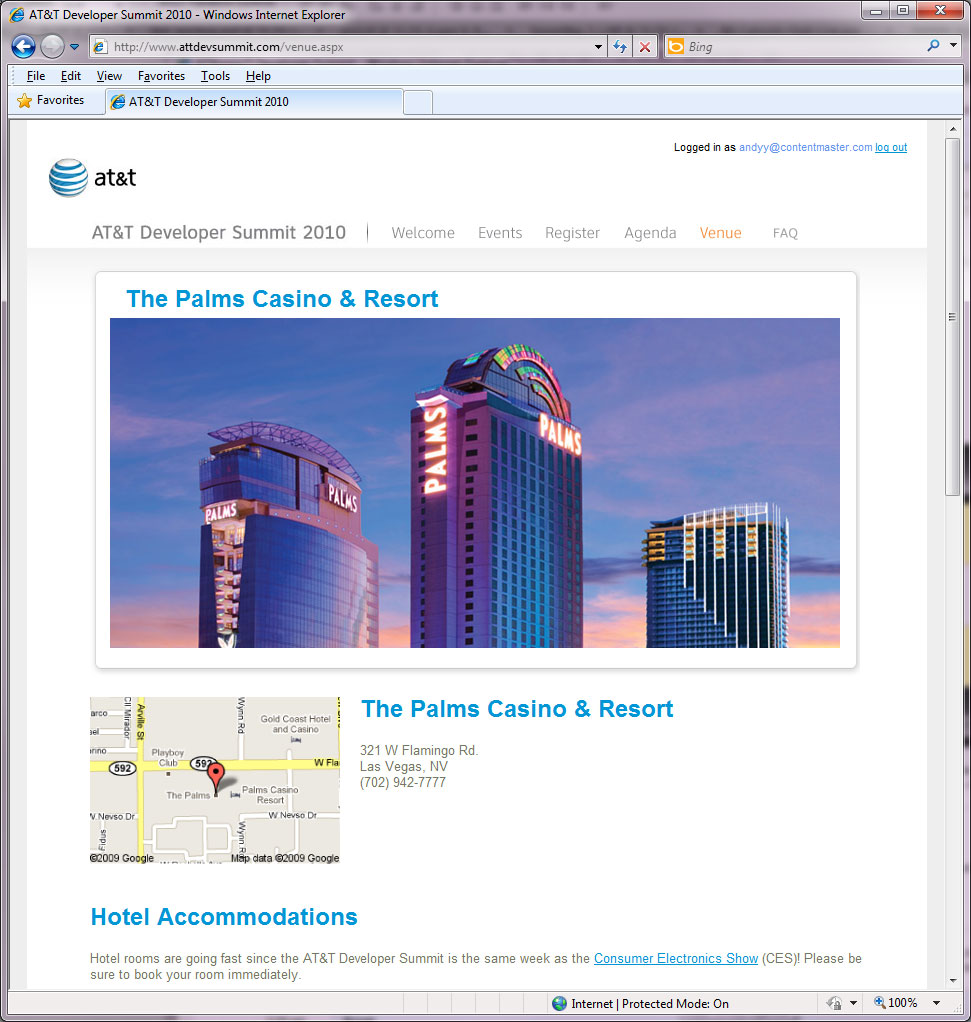Viewport: 971px width, 1022px height.
Task: Click the AT&T globe logo
Action: click(68, 177)
